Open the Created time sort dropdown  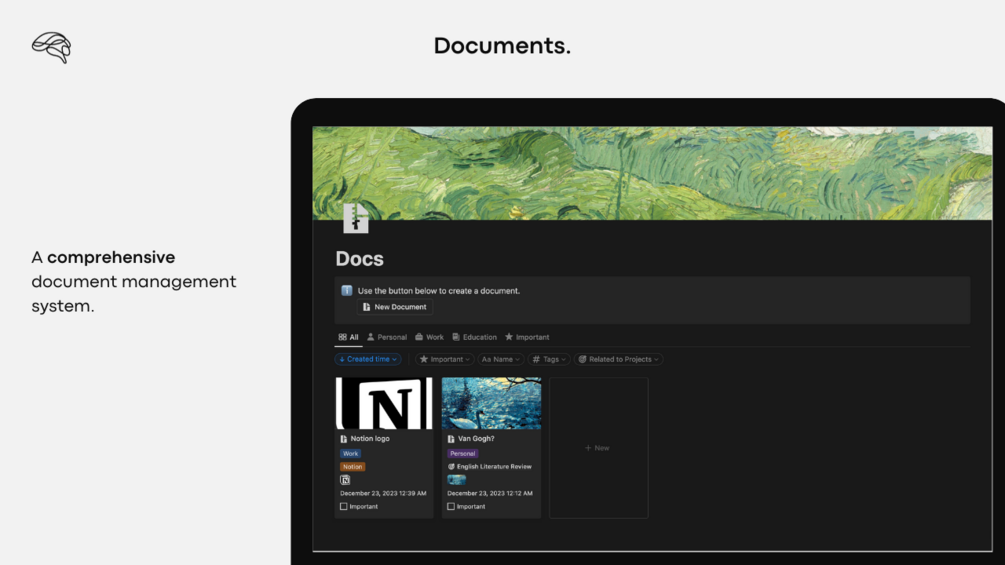click(x=368, y=359)
